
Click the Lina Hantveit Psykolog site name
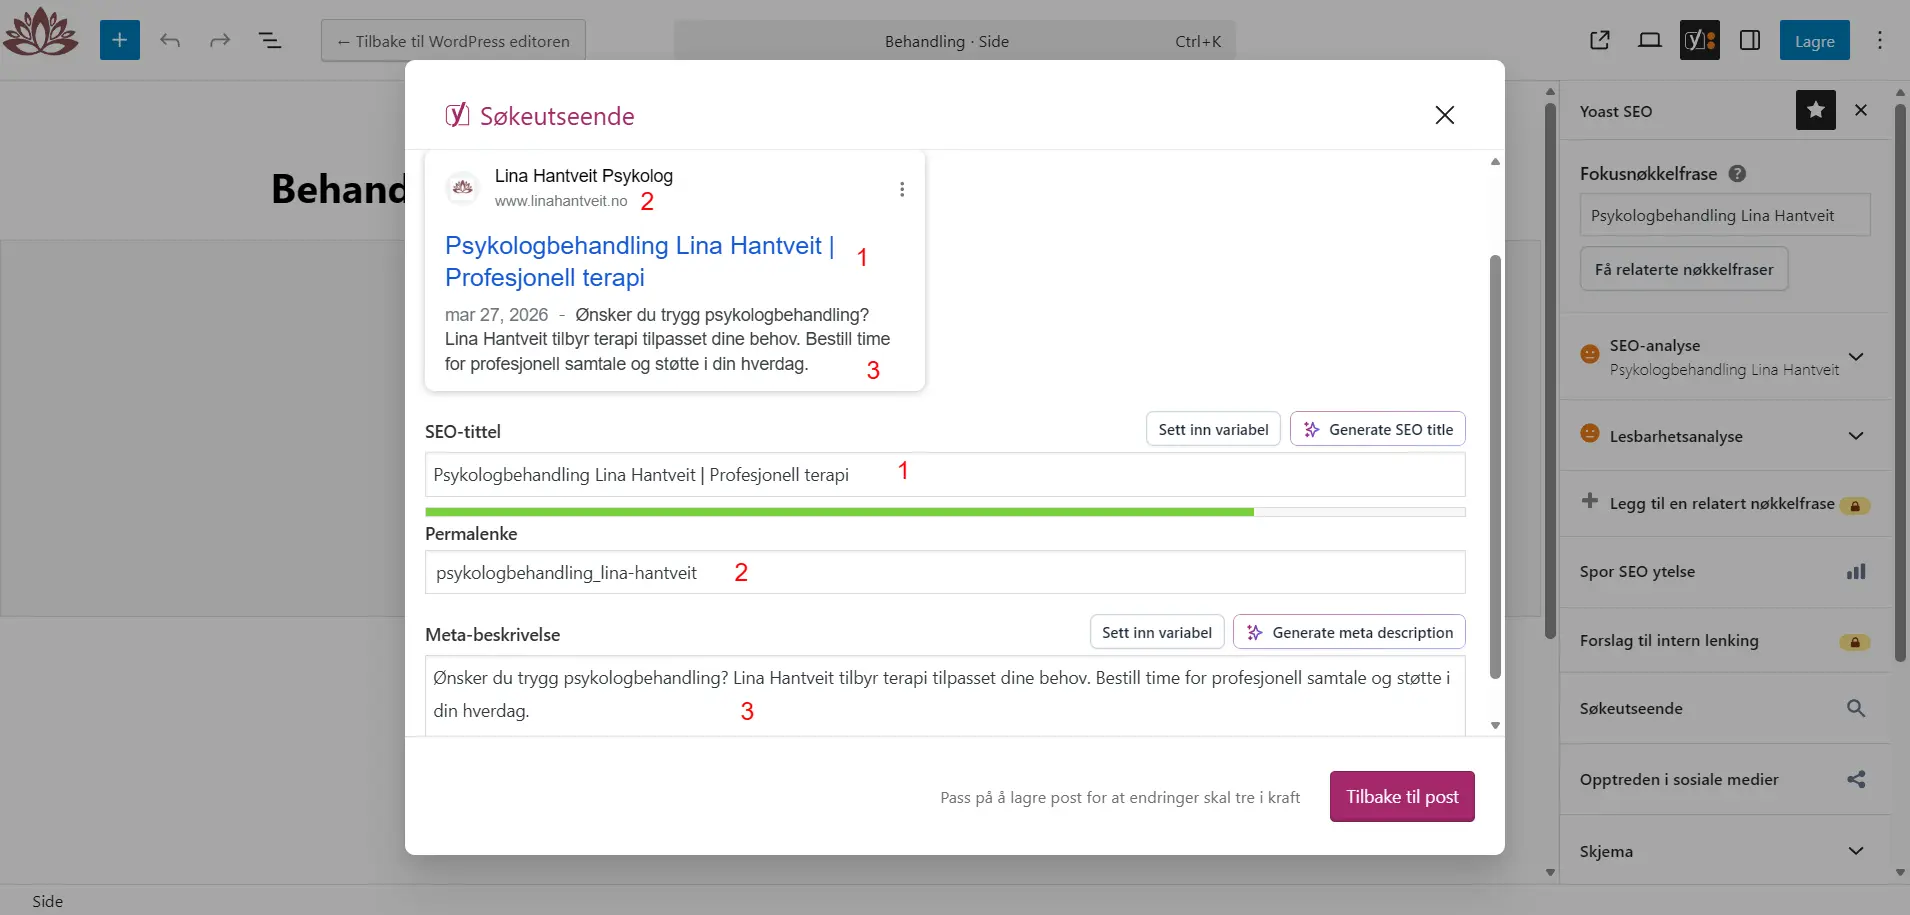(584, 176)
